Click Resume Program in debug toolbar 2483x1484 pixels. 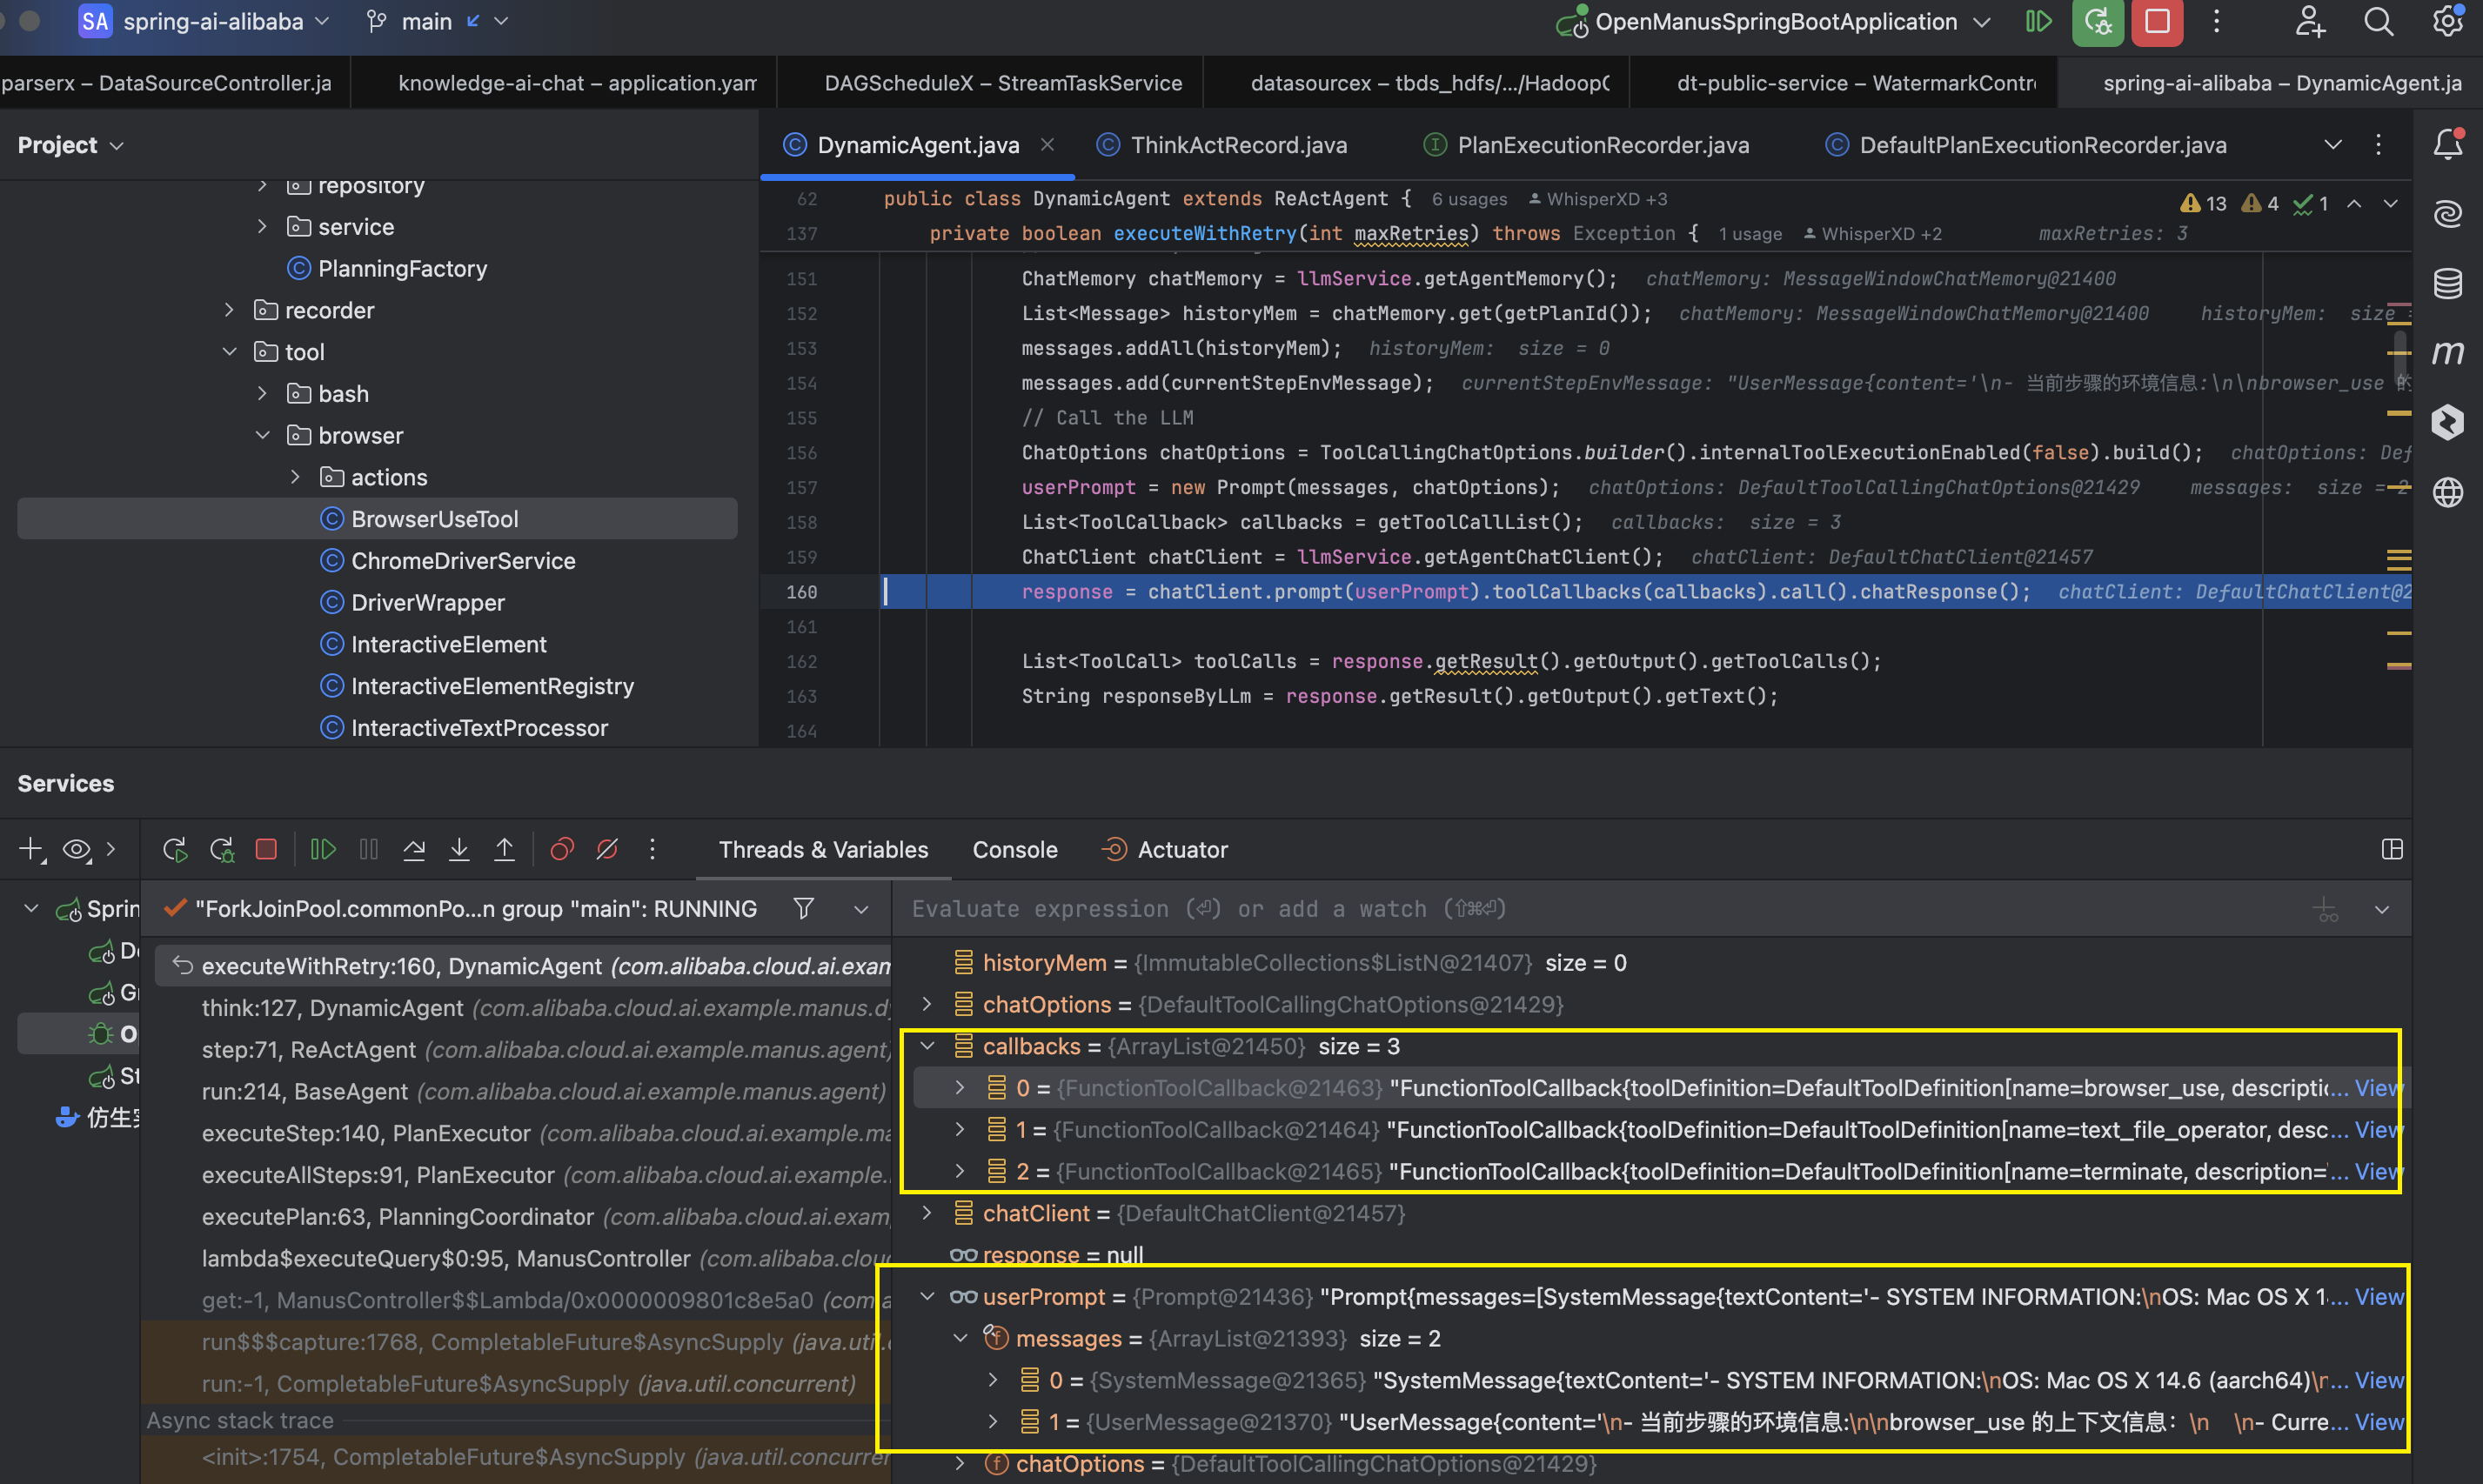pyautogui.click(x=322, y=850)
